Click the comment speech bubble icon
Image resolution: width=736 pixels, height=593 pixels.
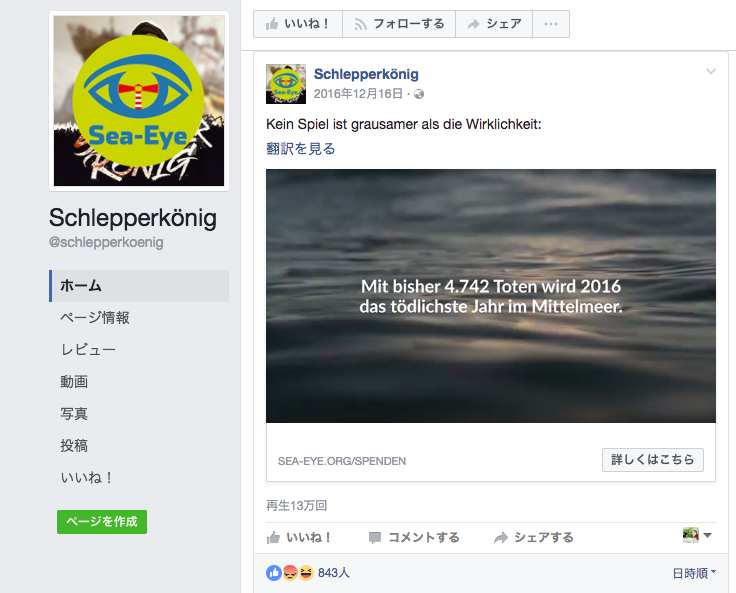pyautogui.click(x=375, y=538)
